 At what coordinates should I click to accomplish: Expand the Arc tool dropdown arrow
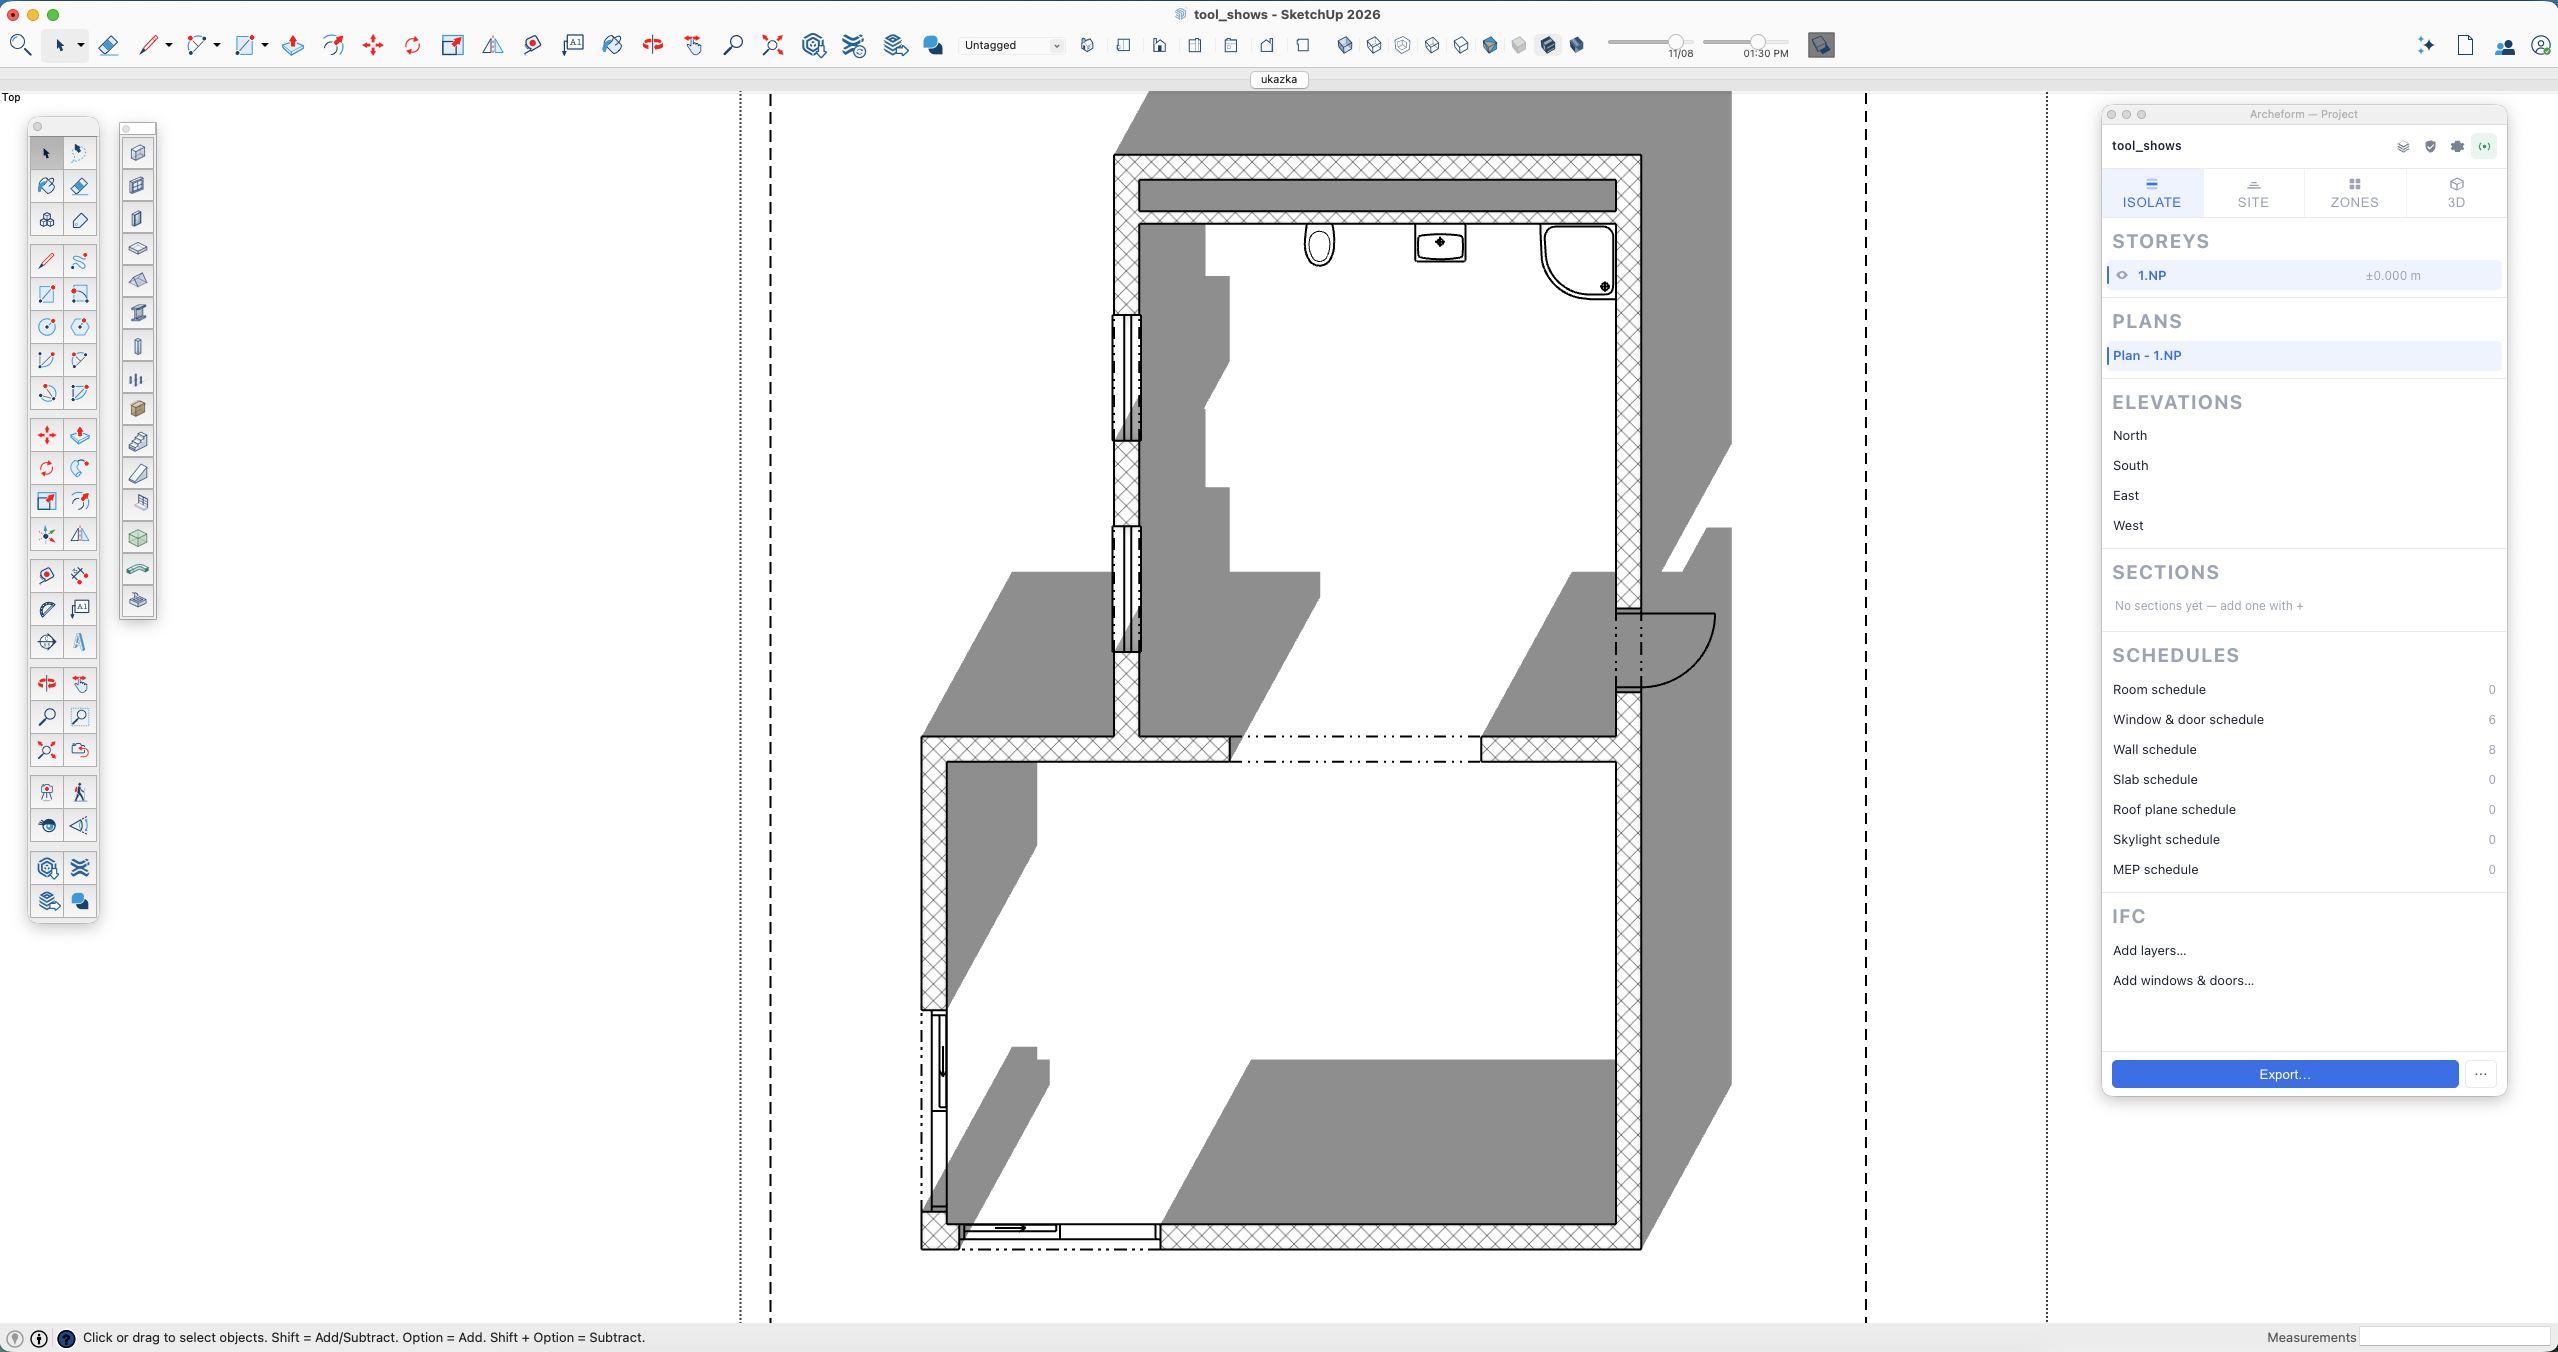[x=217, y=45]
